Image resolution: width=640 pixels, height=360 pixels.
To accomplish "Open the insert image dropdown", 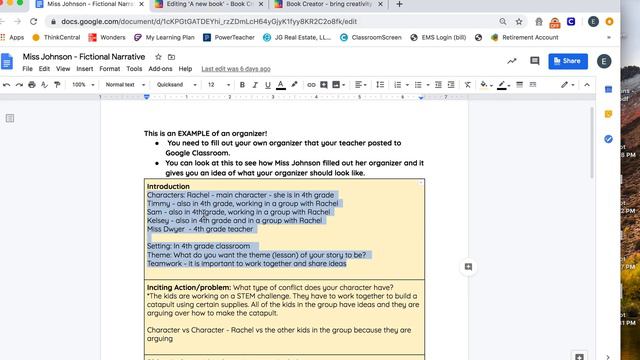I will coord(338,85).
